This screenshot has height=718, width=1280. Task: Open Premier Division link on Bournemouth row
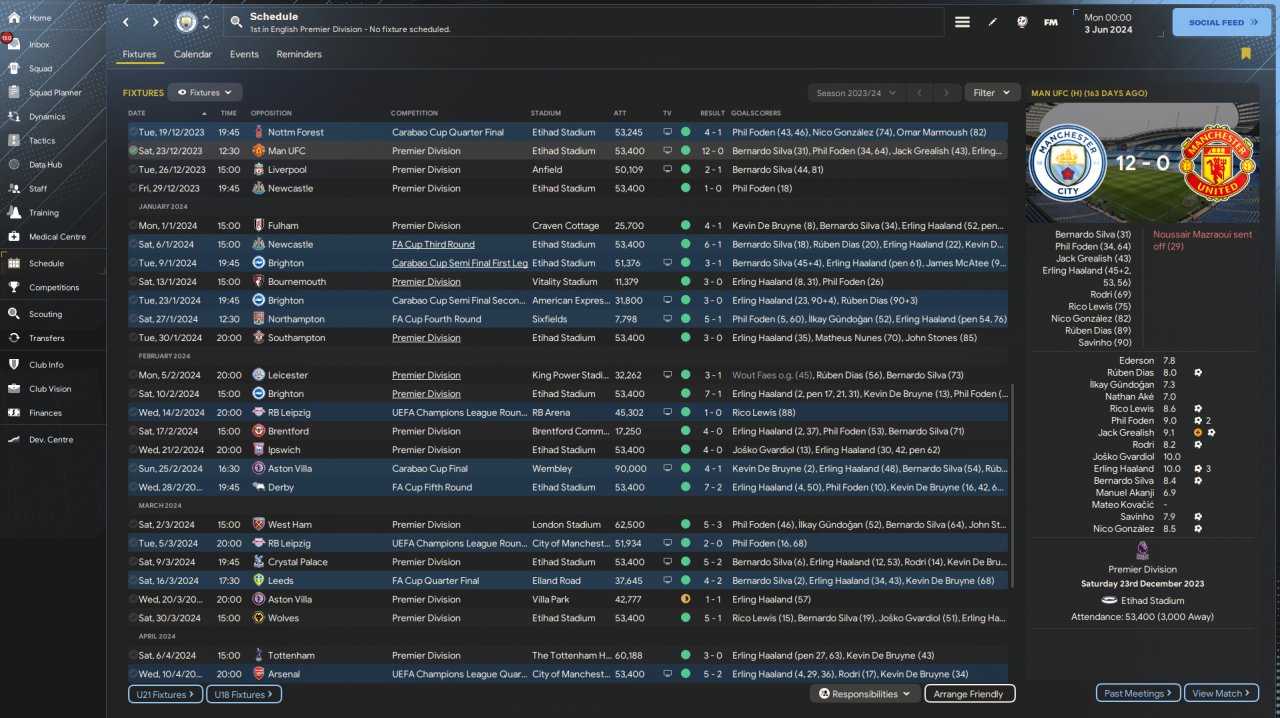[426, 282]
